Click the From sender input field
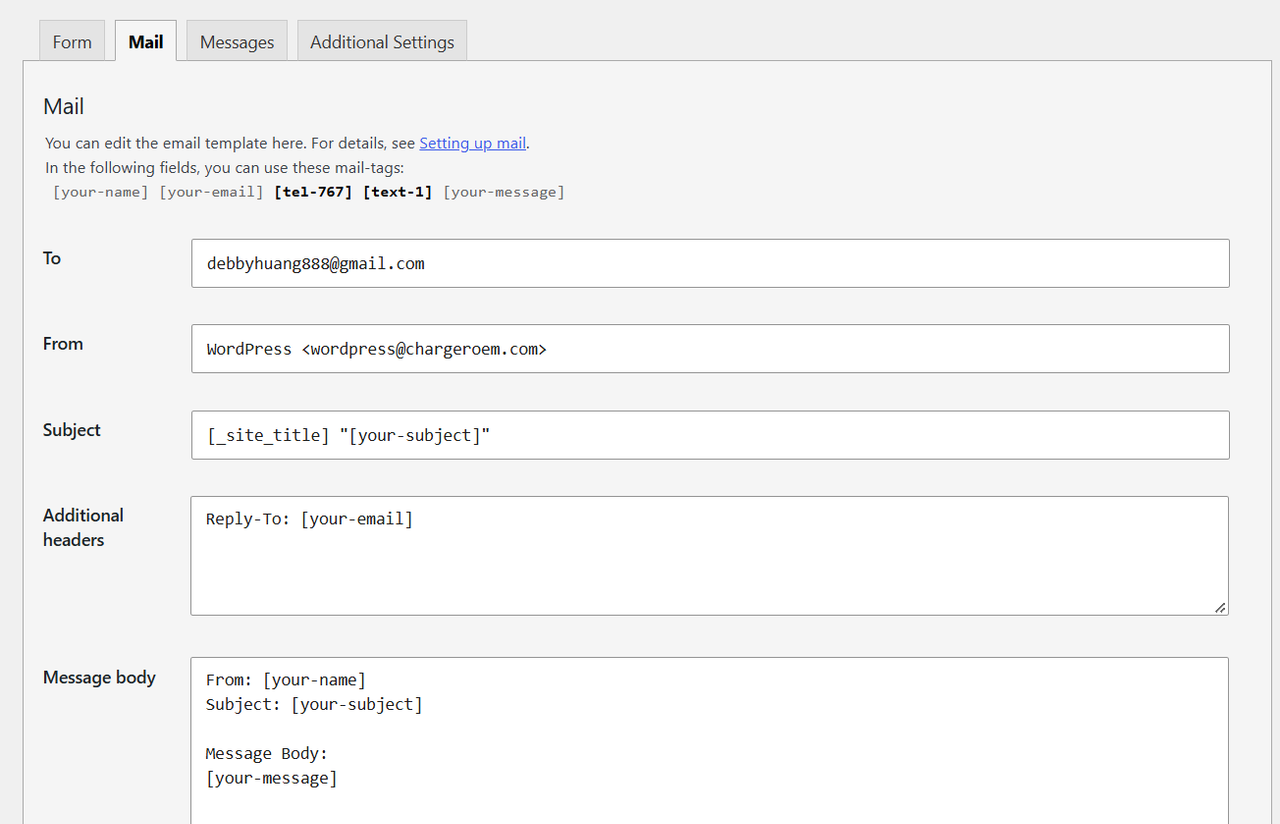 [x=710, y=349]
